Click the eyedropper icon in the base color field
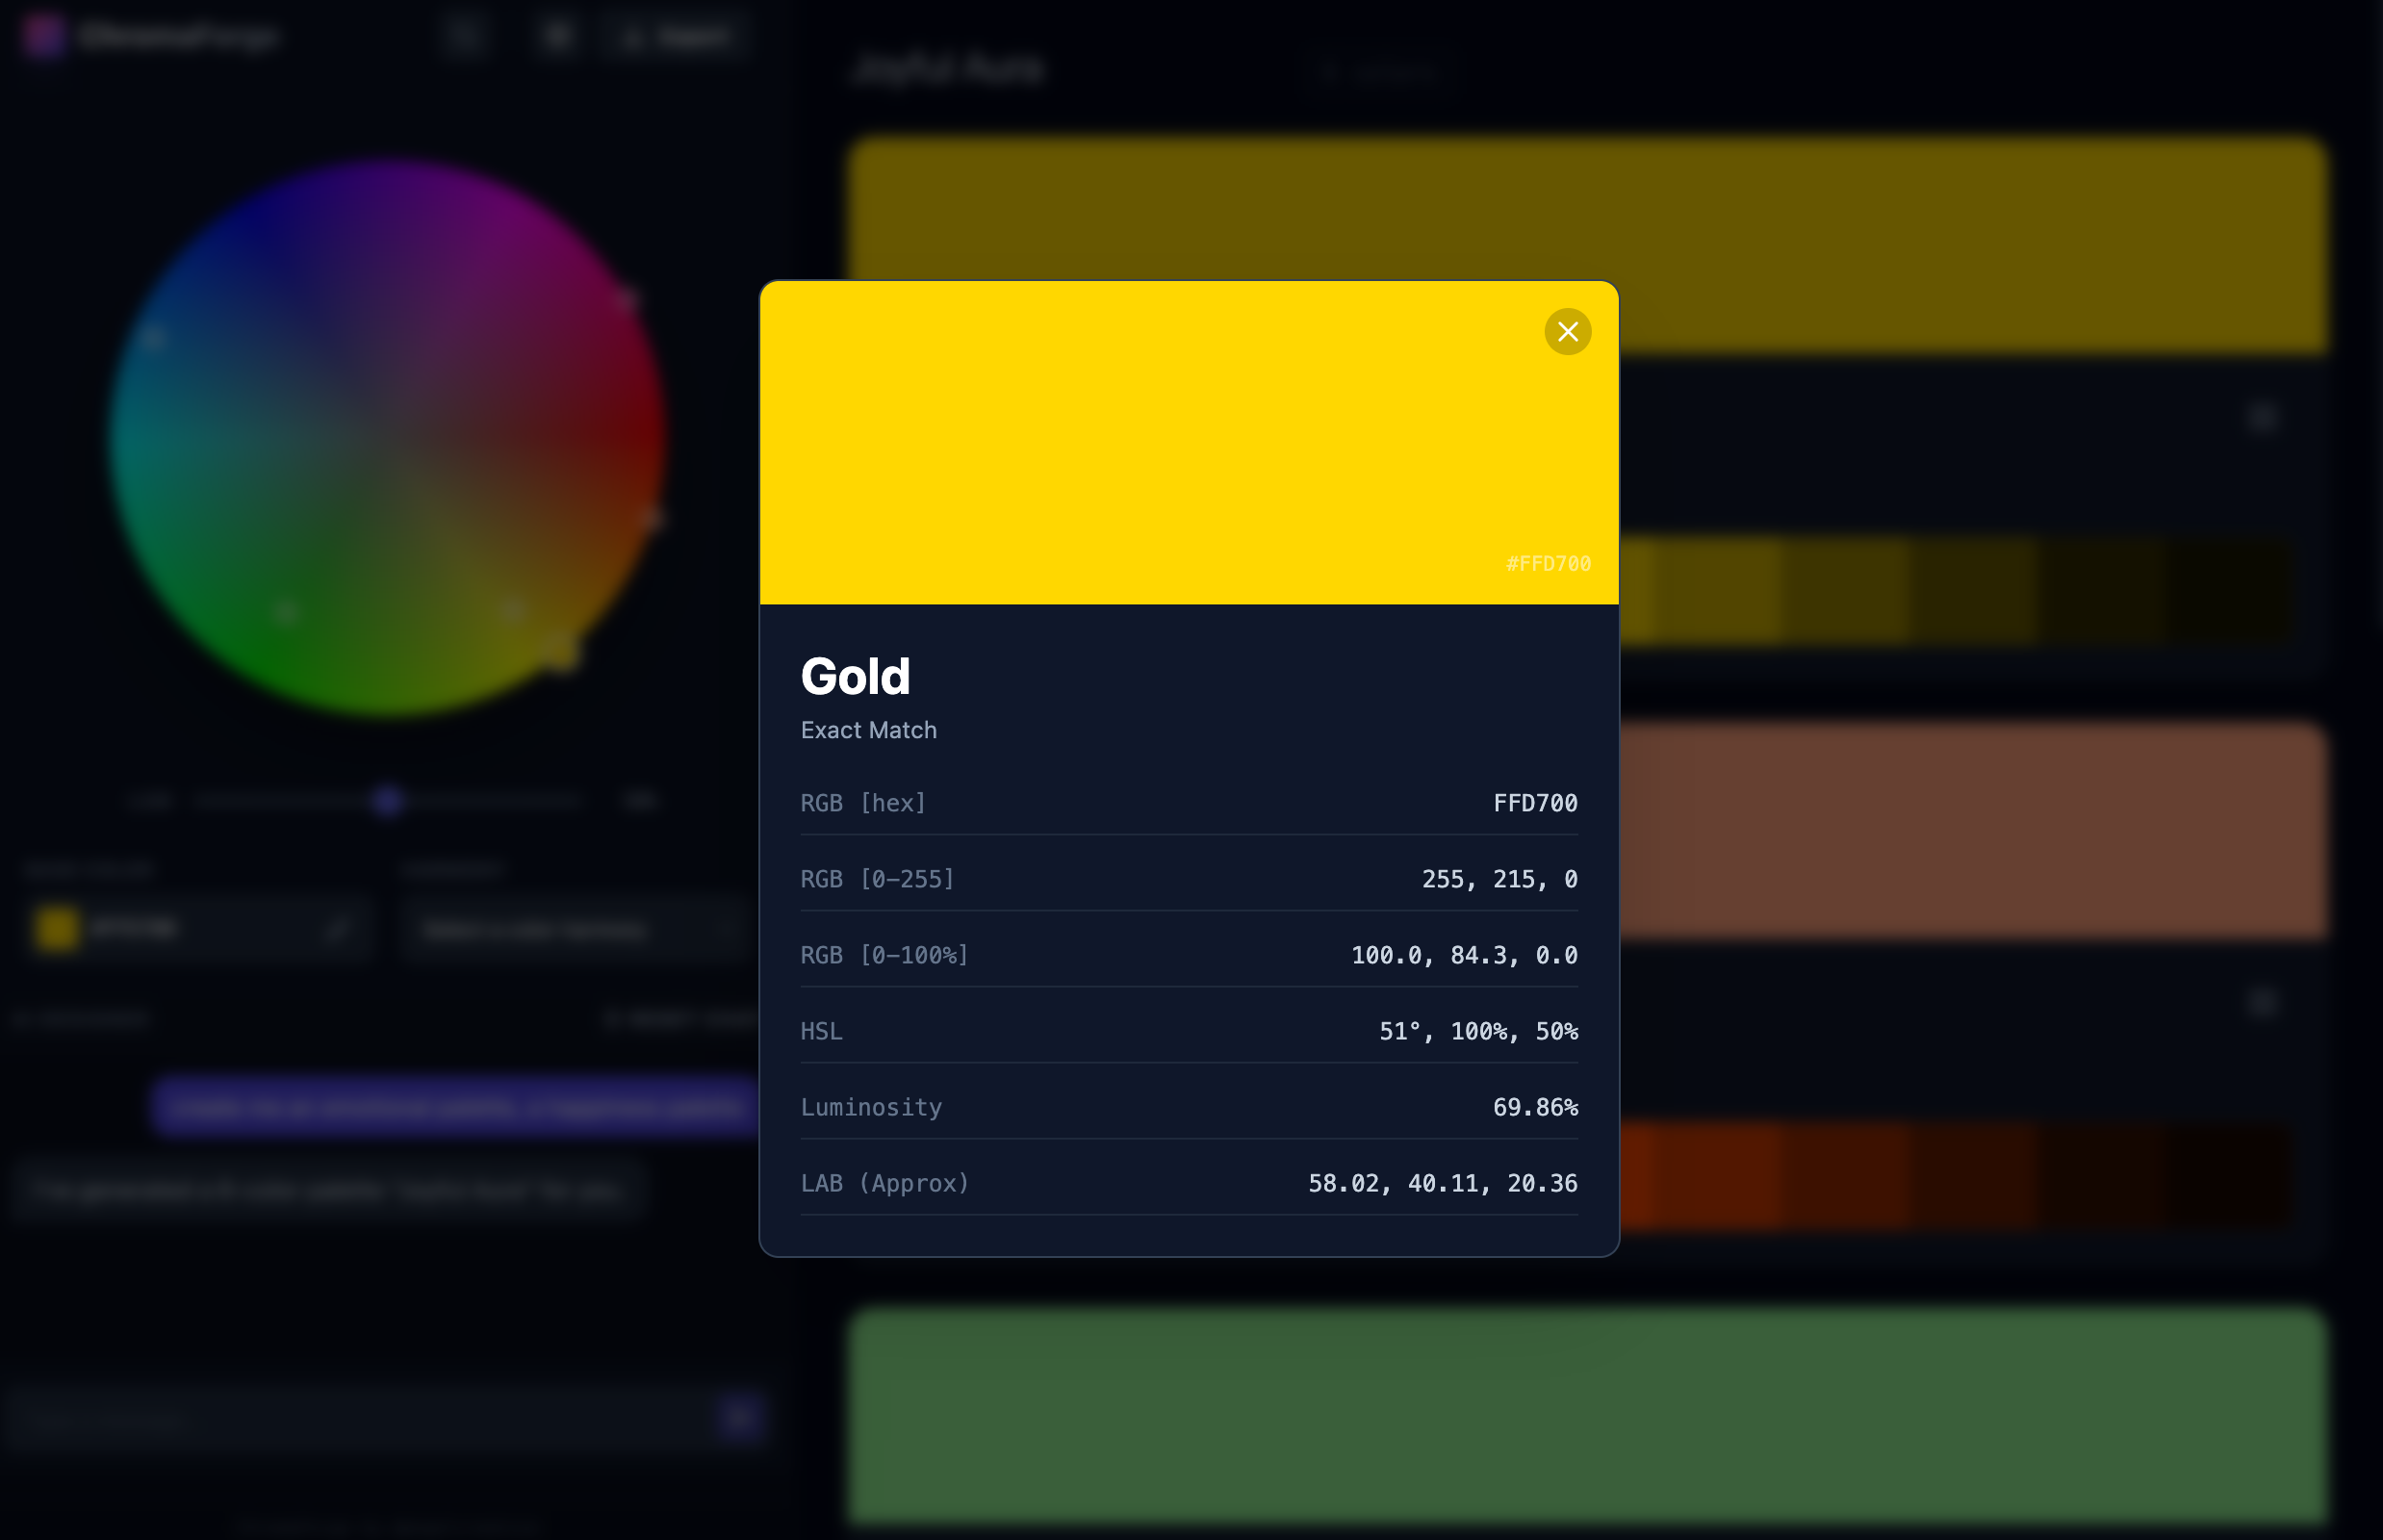The height and width of the screenshot is (1540, 2383). tap(339, 928)
